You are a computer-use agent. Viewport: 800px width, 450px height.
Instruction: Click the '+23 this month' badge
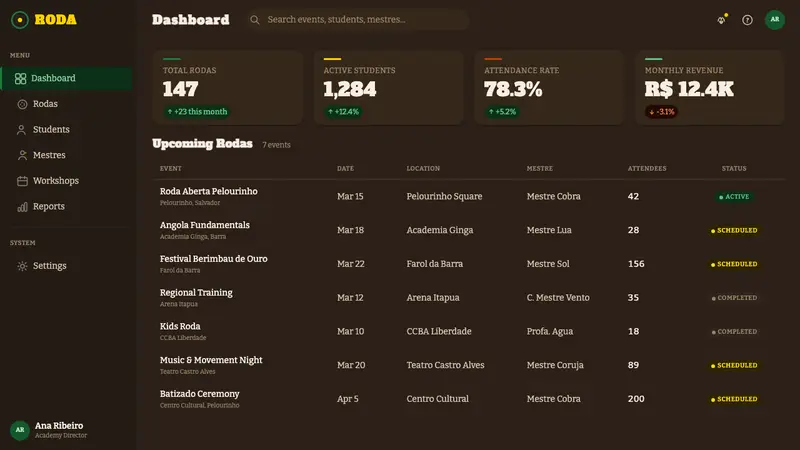point(197,112)
